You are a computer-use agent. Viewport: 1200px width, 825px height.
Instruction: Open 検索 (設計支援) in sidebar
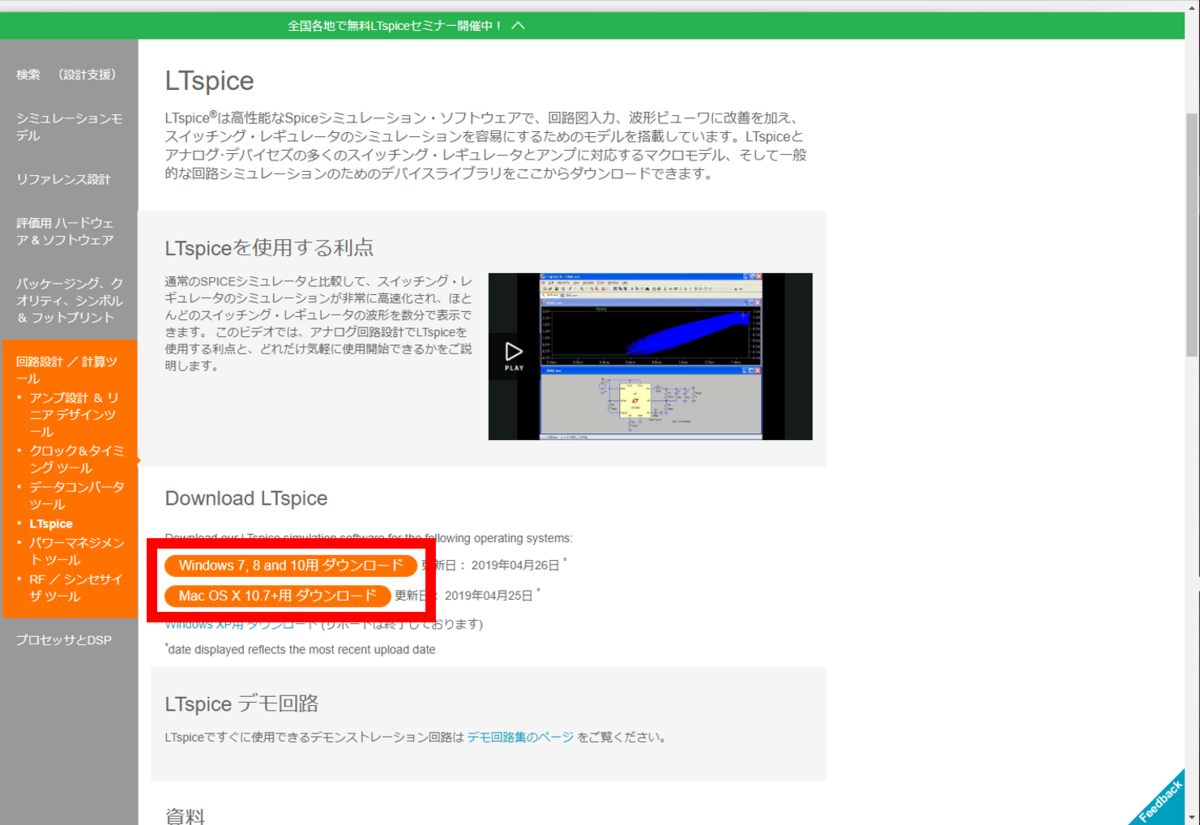pyautogui.click(x=67, y=75)
